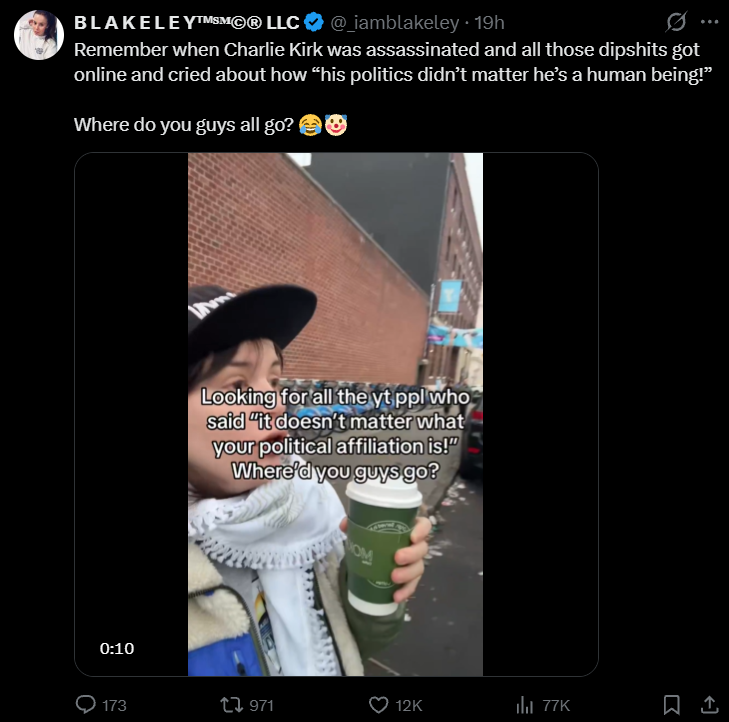The image size is (729, 722).
Task: Click the 12K likes count
Action: pos(409,705)
